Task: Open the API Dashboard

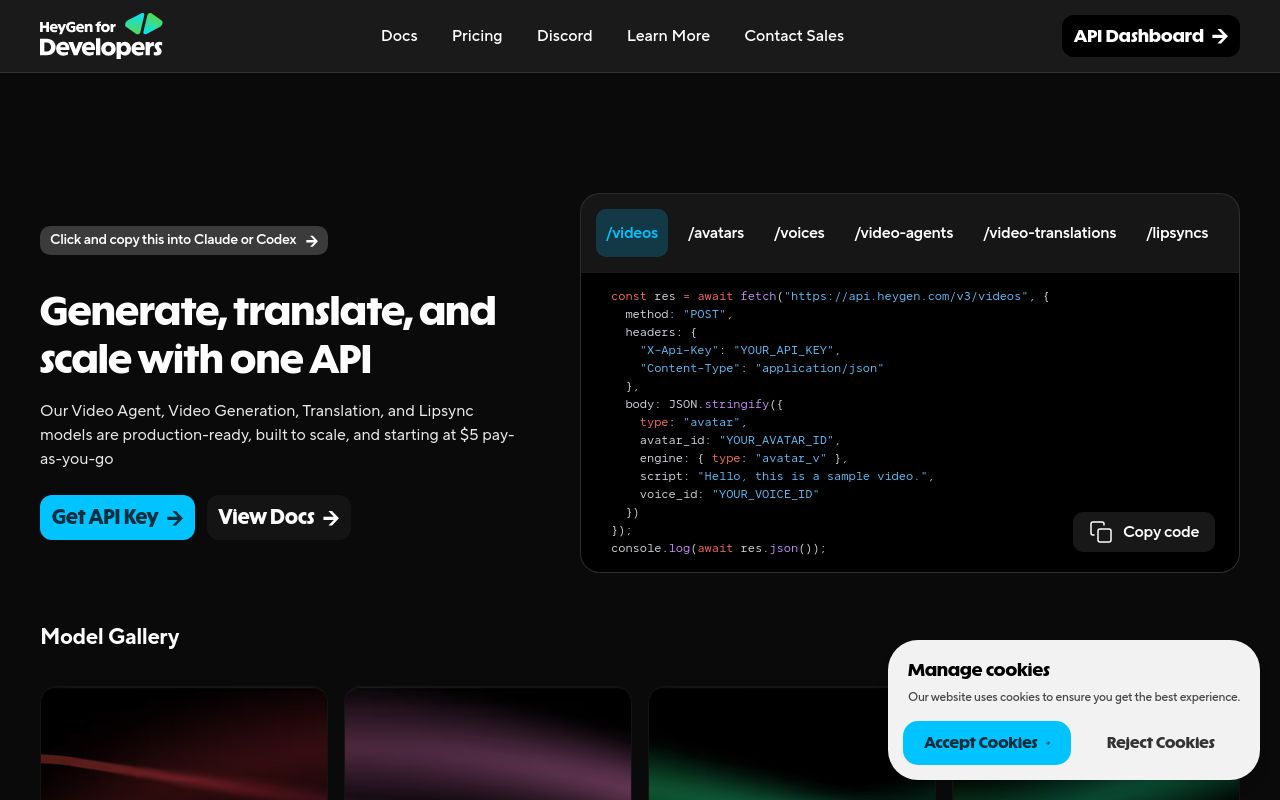Action: pyautogui.click(x=1151, y=36)
